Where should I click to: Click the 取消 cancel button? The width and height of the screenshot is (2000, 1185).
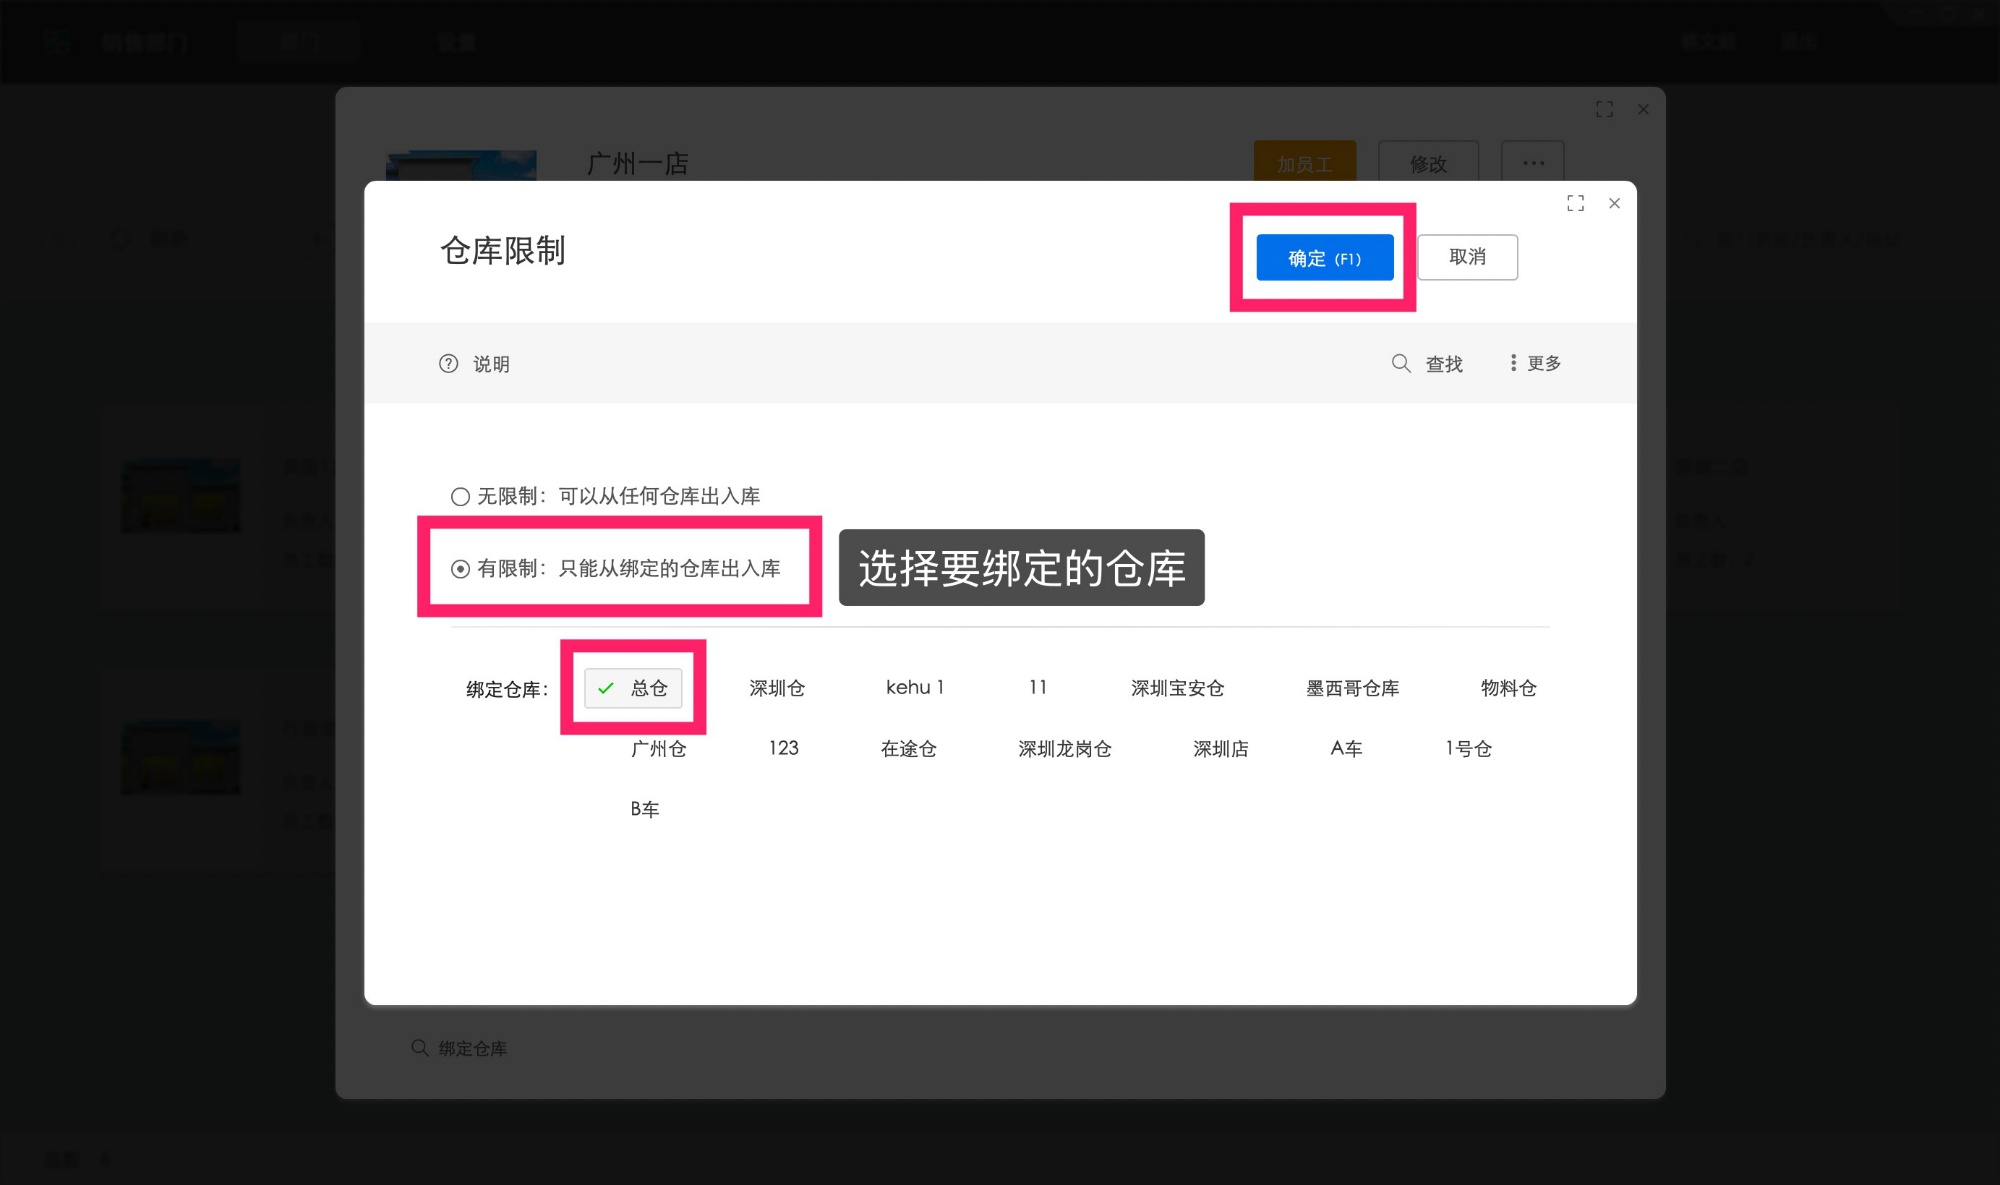click(1467, 257)
